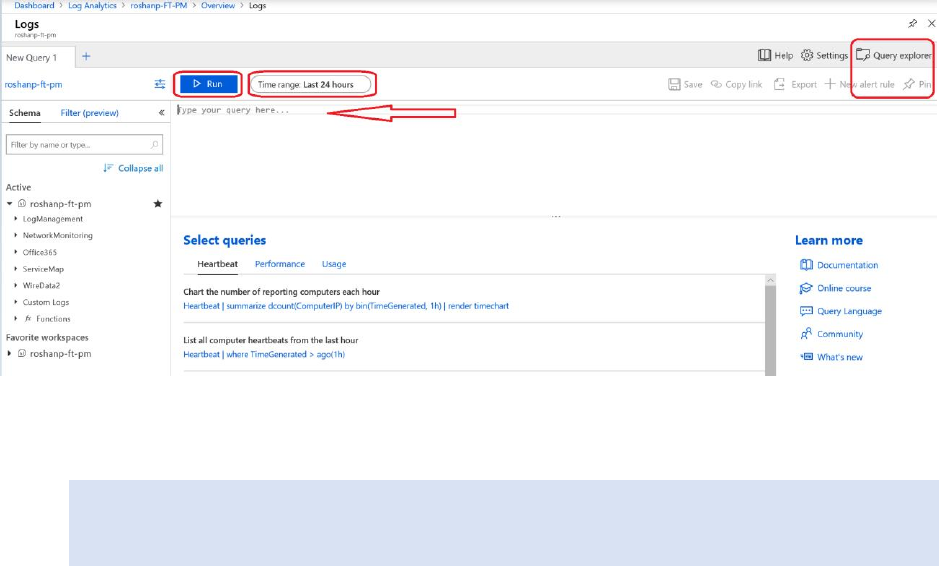
Task: Click into the query editor text area
Action: 556,159
